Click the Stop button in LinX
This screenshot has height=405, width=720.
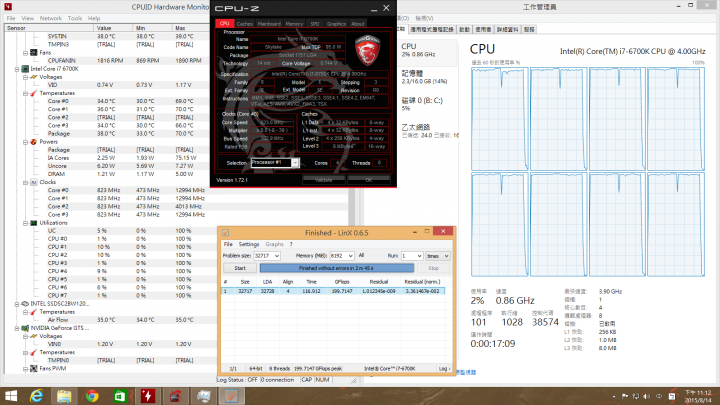433,268
